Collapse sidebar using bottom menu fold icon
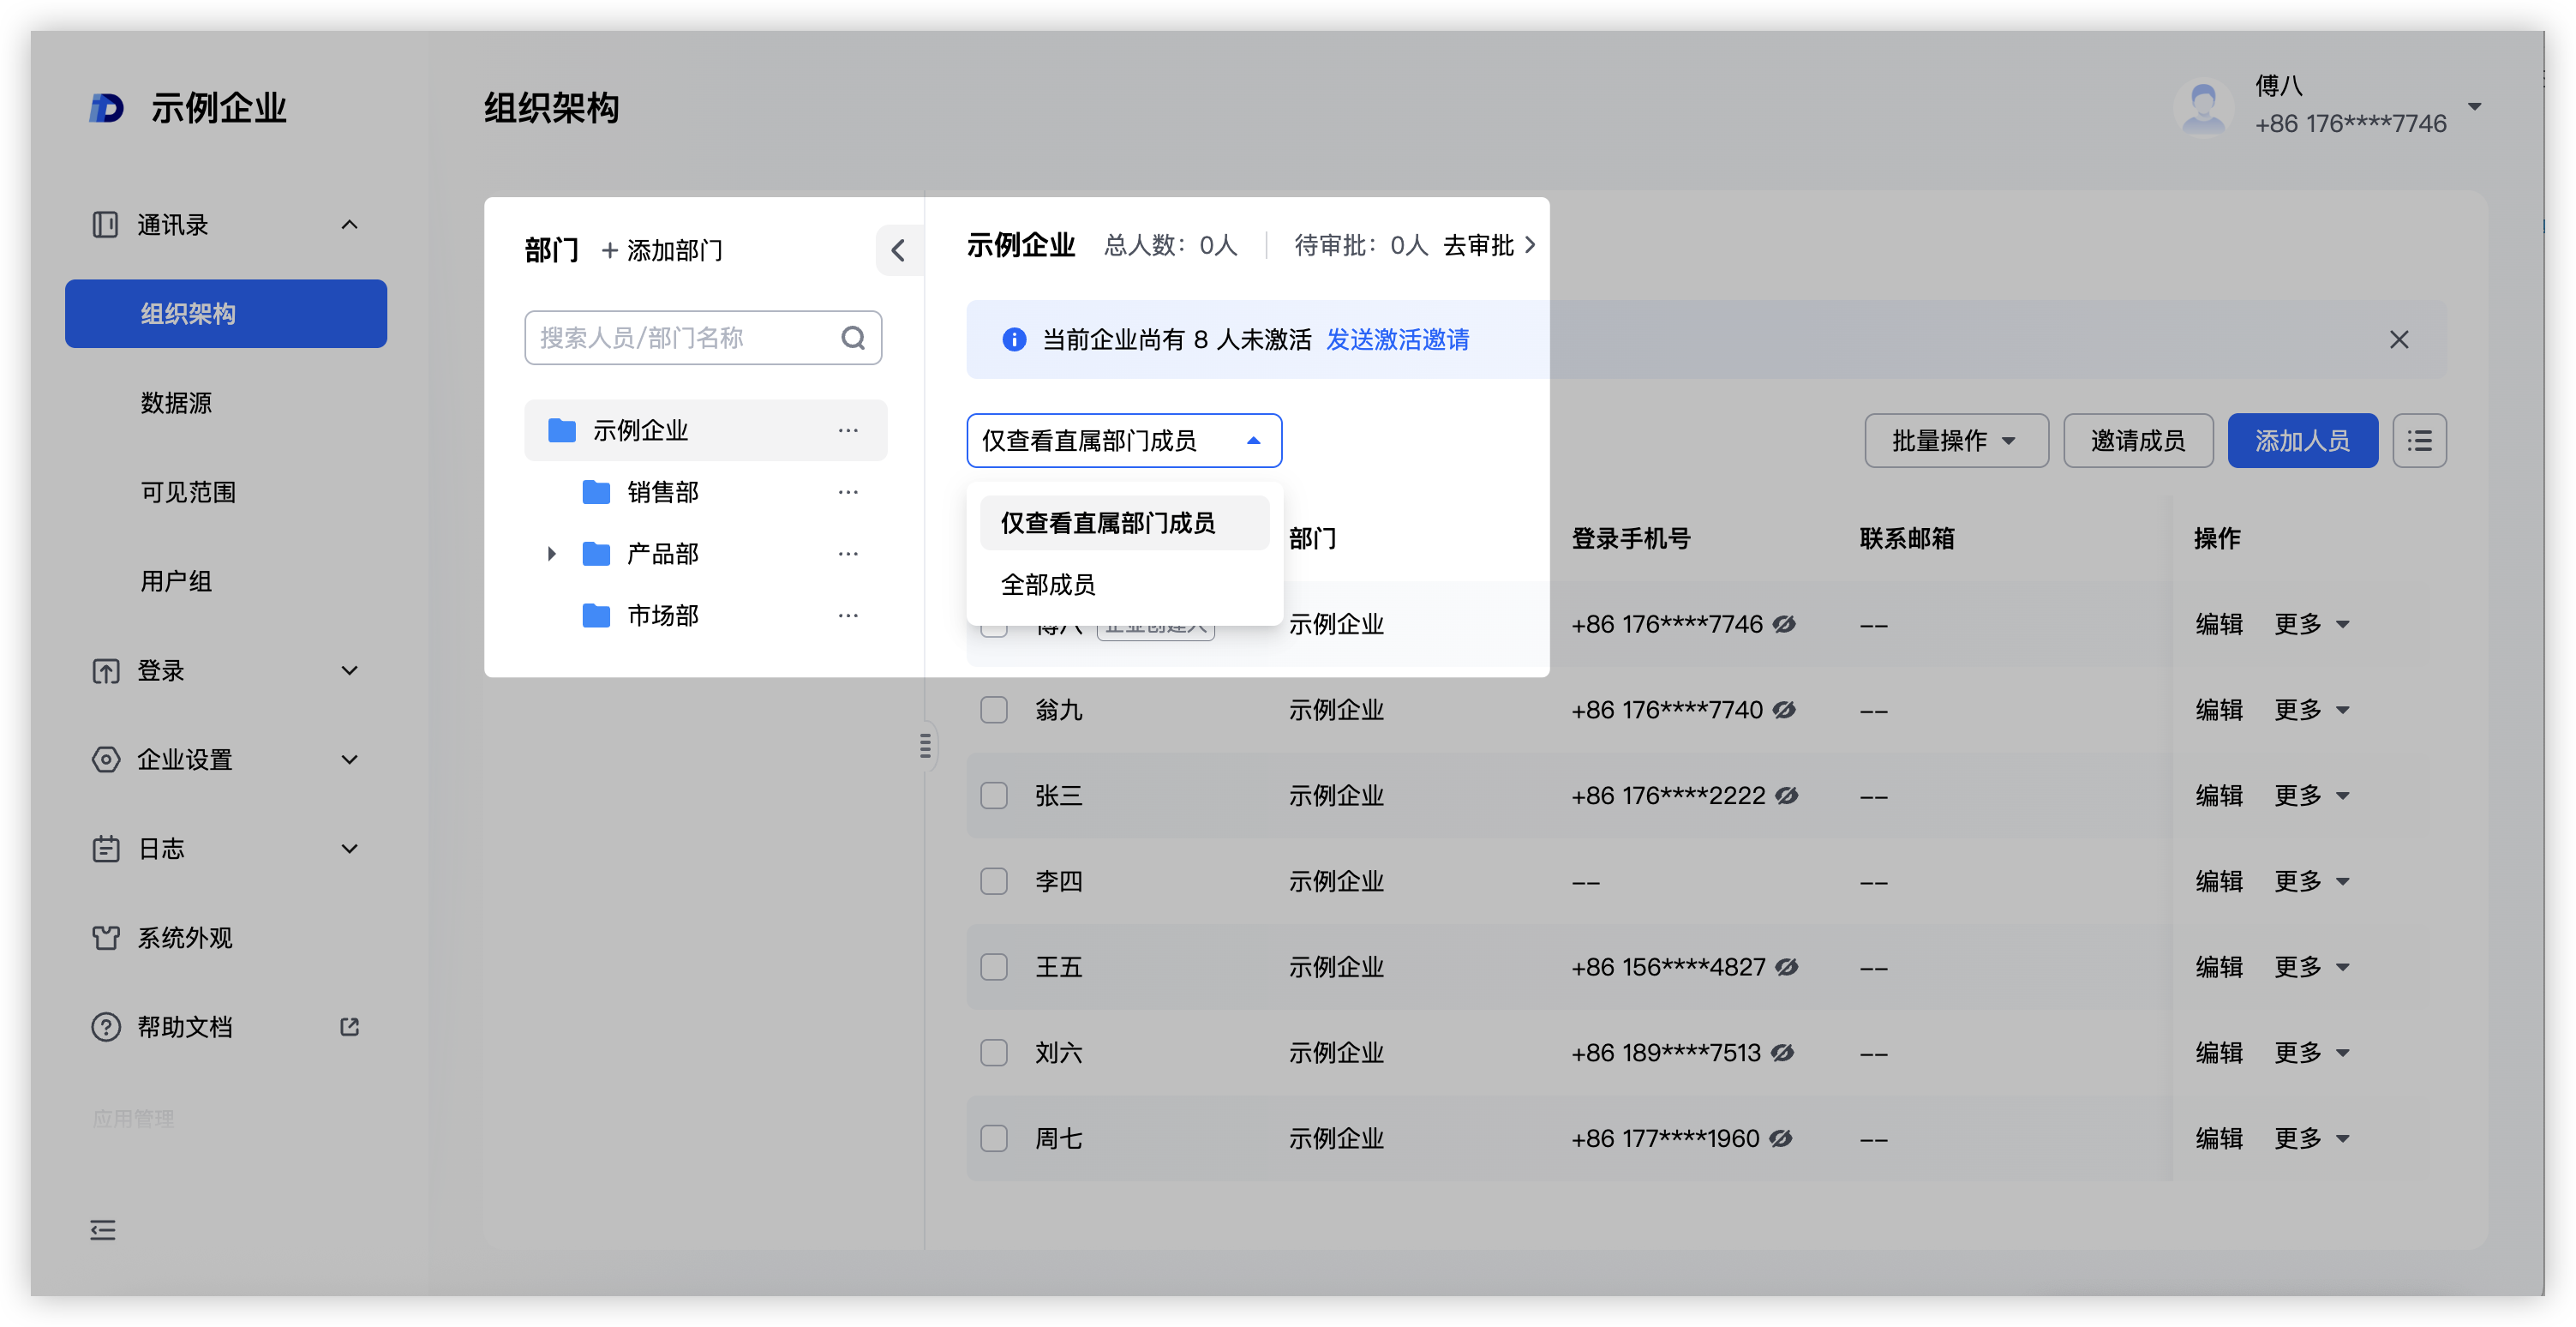 point(103,1229)
